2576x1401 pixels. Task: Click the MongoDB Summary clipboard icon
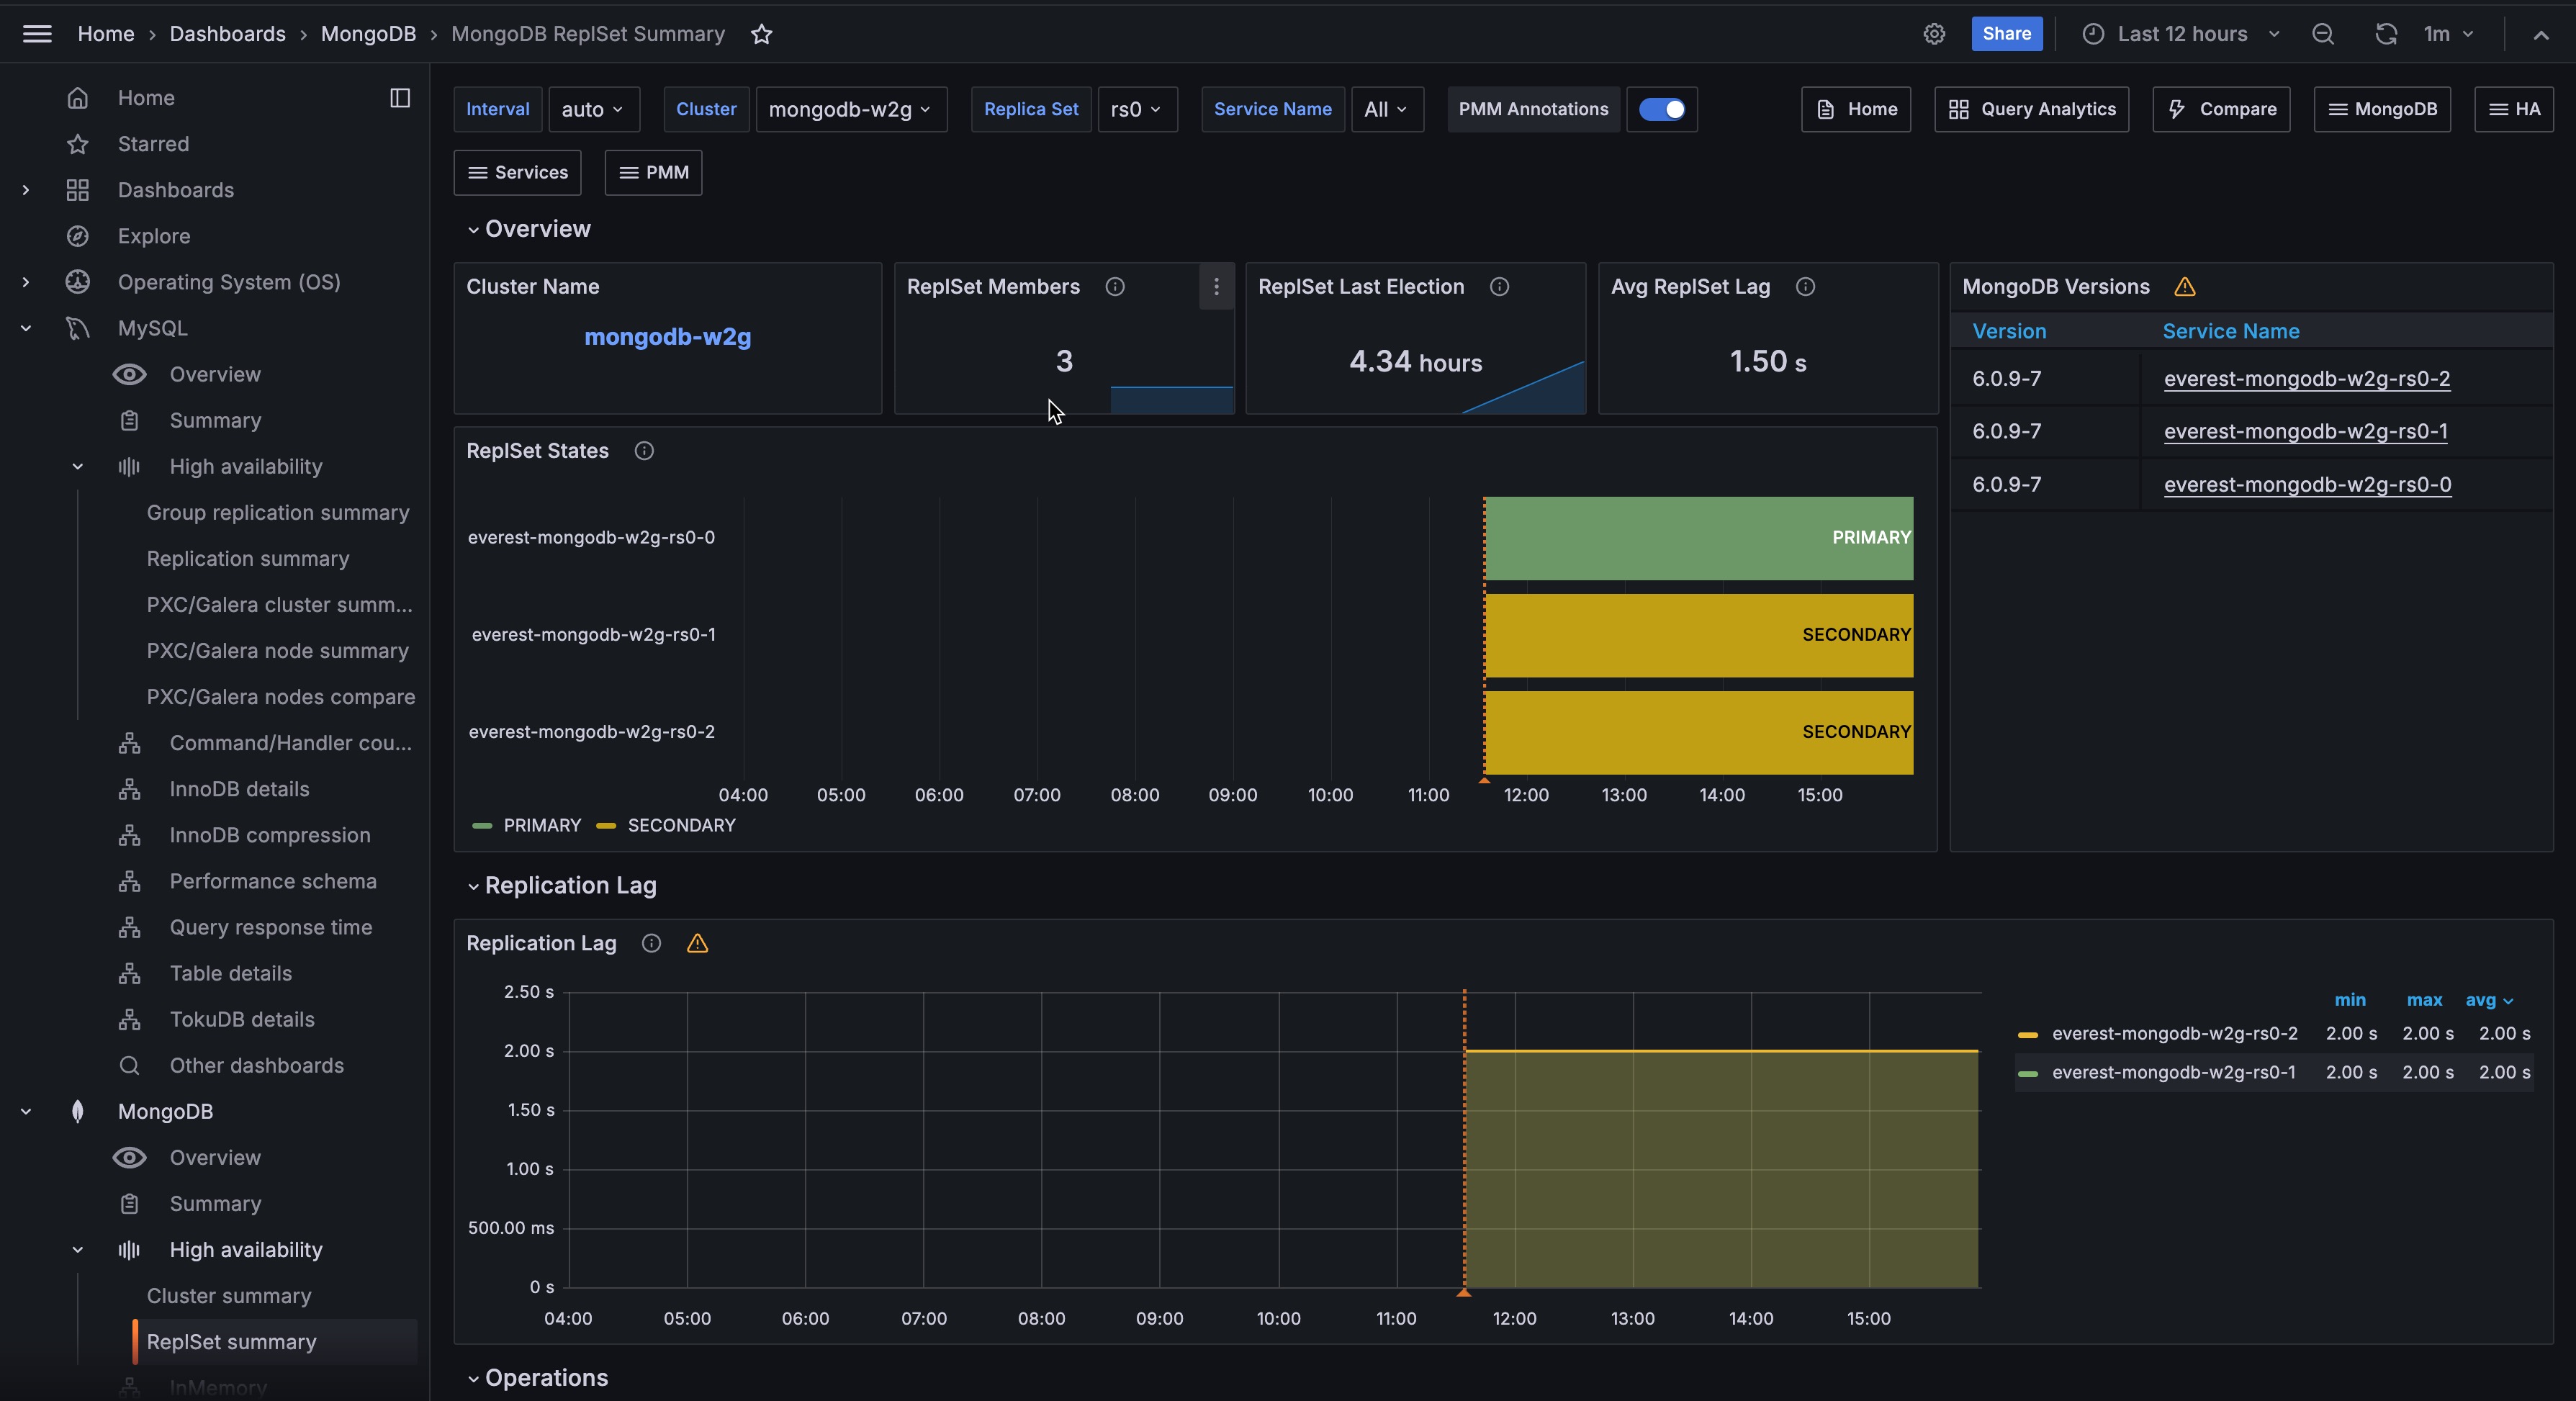pyautogui.click(x=129, y=1203)
